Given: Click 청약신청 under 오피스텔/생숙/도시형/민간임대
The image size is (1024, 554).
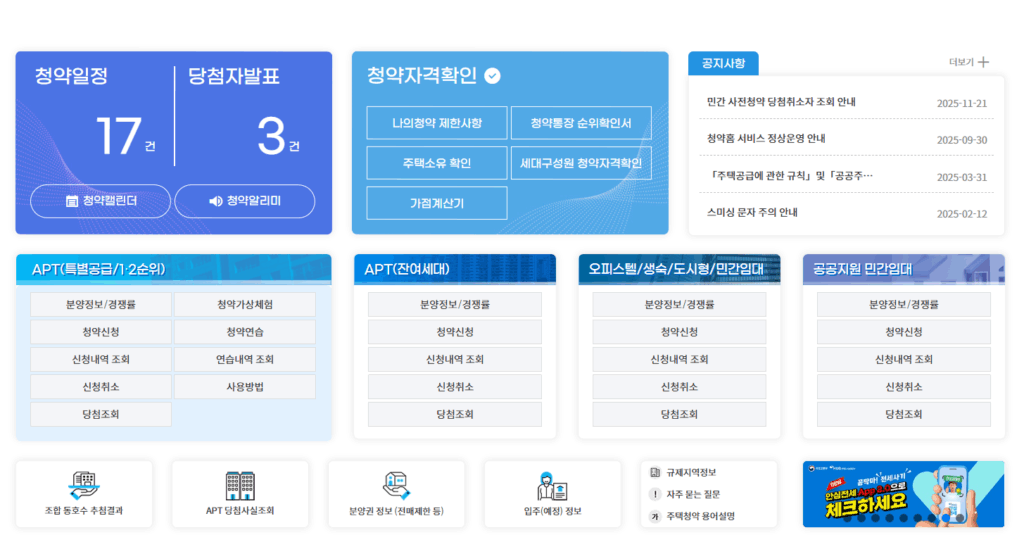Looking at the screenshot, I should click(679, 332).
